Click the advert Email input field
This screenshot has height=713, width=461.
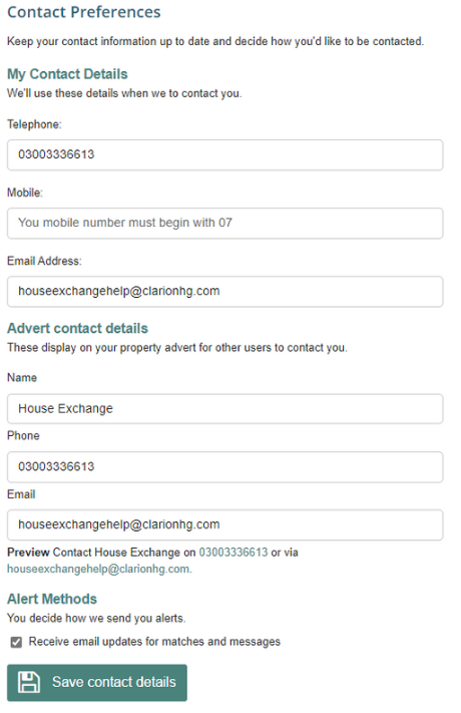[x=225, y=525]
